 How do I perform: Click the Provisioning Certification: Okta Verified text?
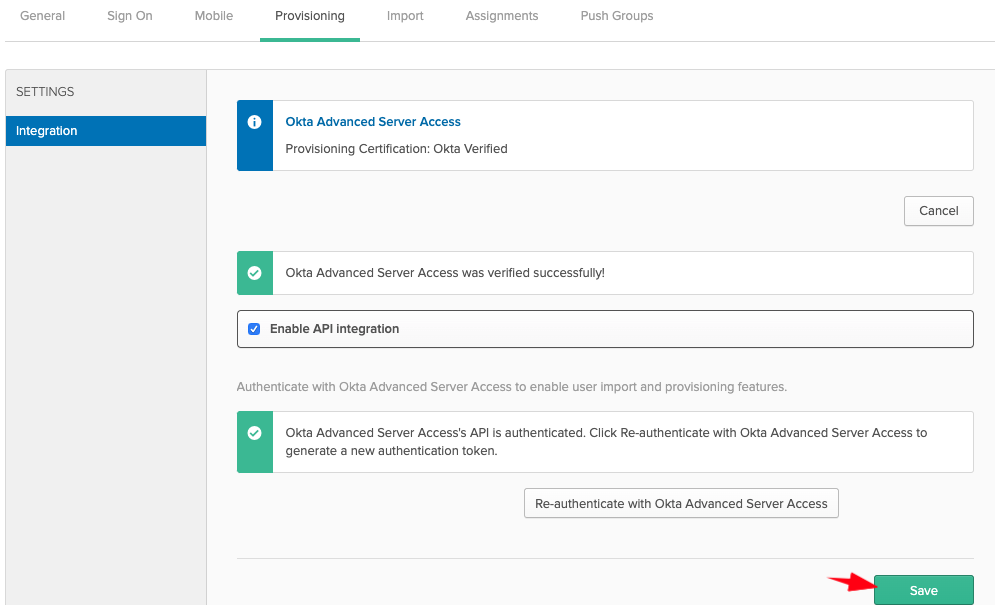(396, 149)
